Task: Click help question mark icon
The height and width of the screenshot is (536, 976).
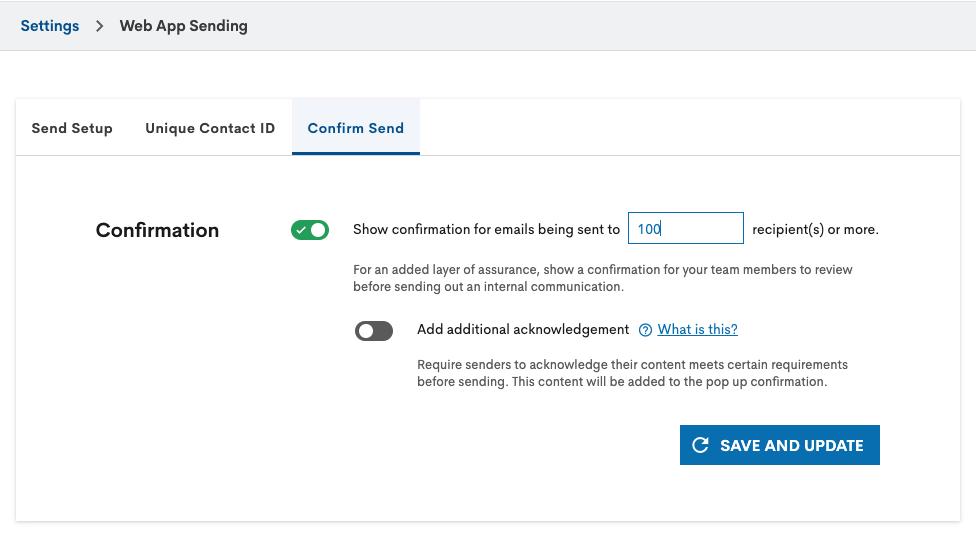Action: tap(645, 330)
